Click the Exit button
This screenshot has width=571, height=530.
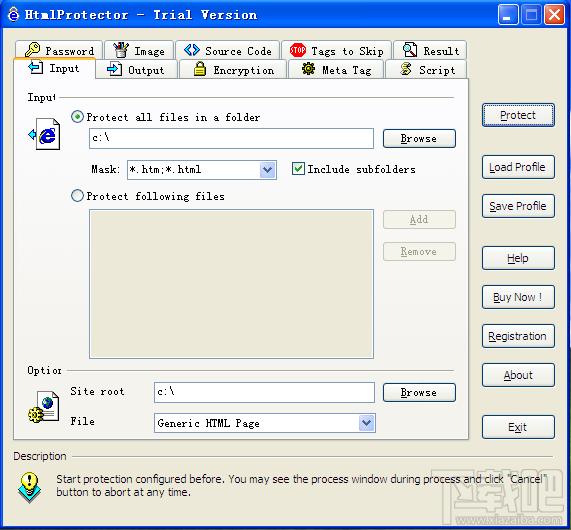(x=518, y=427)
